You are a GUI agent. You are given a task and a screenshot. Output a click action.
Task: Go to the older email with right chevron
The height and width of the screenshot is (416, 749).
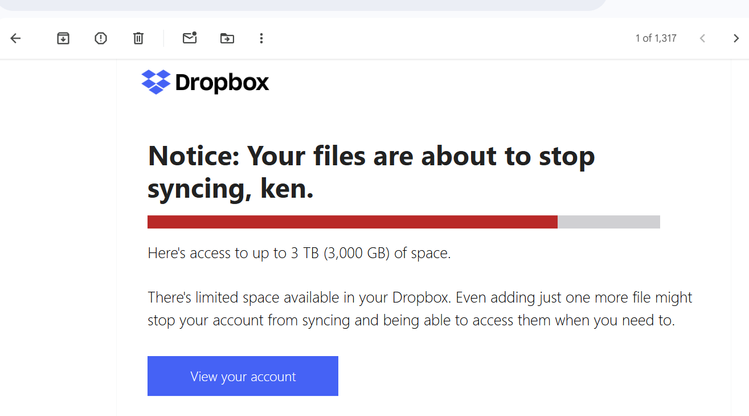point(736,38)
